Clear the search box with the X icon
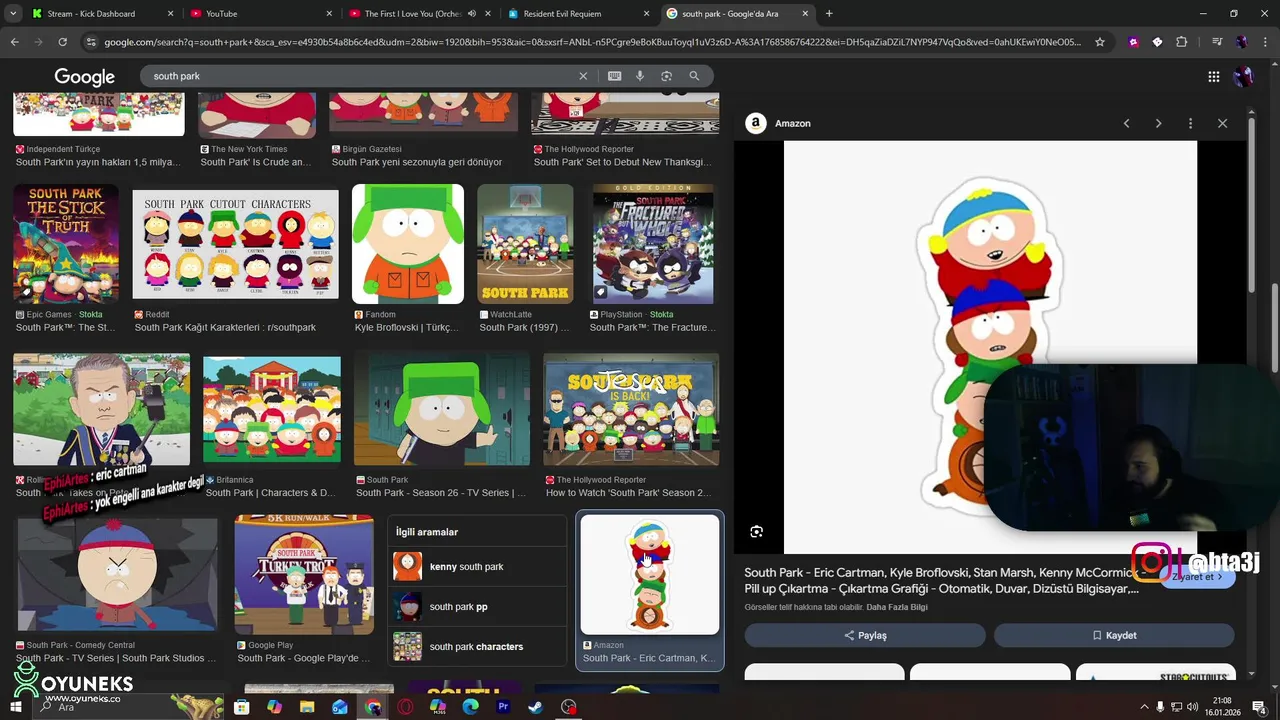The width and height of the screenshot is (1280, 720). [583, 76]
